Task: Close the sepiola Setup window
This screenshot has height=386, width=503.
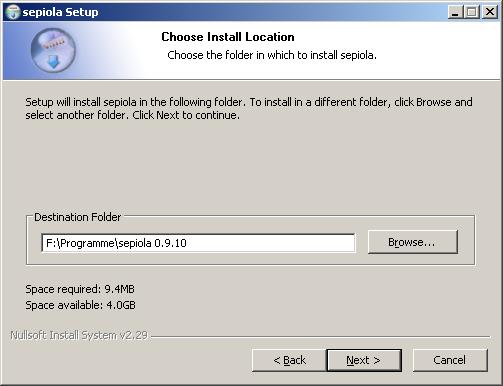Action: click(x=490, y=12)
